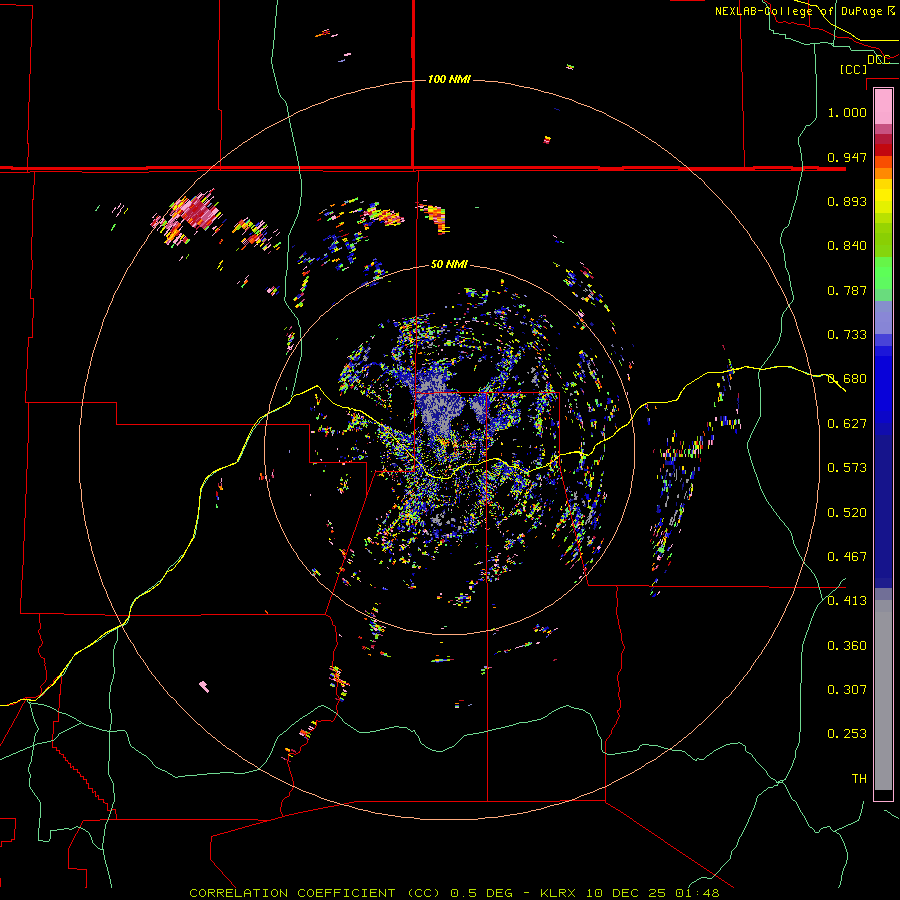Click the 100 NMI range ring label
The height and width of the screenshot is (900, 900).
[449, 79]
